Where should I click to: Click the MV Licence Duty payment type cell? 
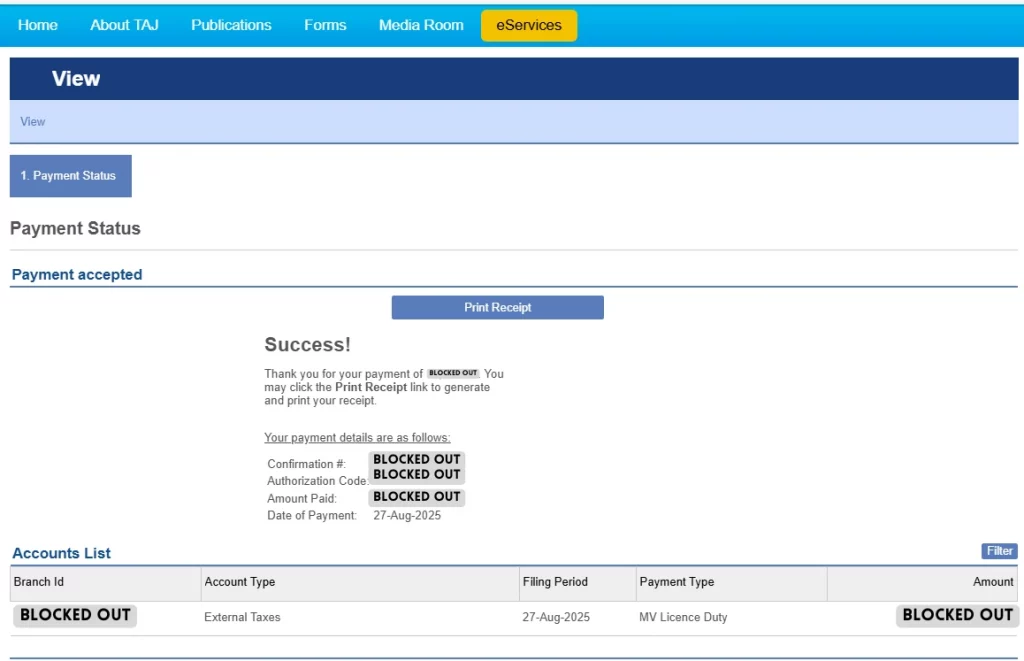click(x=683, y=617)
